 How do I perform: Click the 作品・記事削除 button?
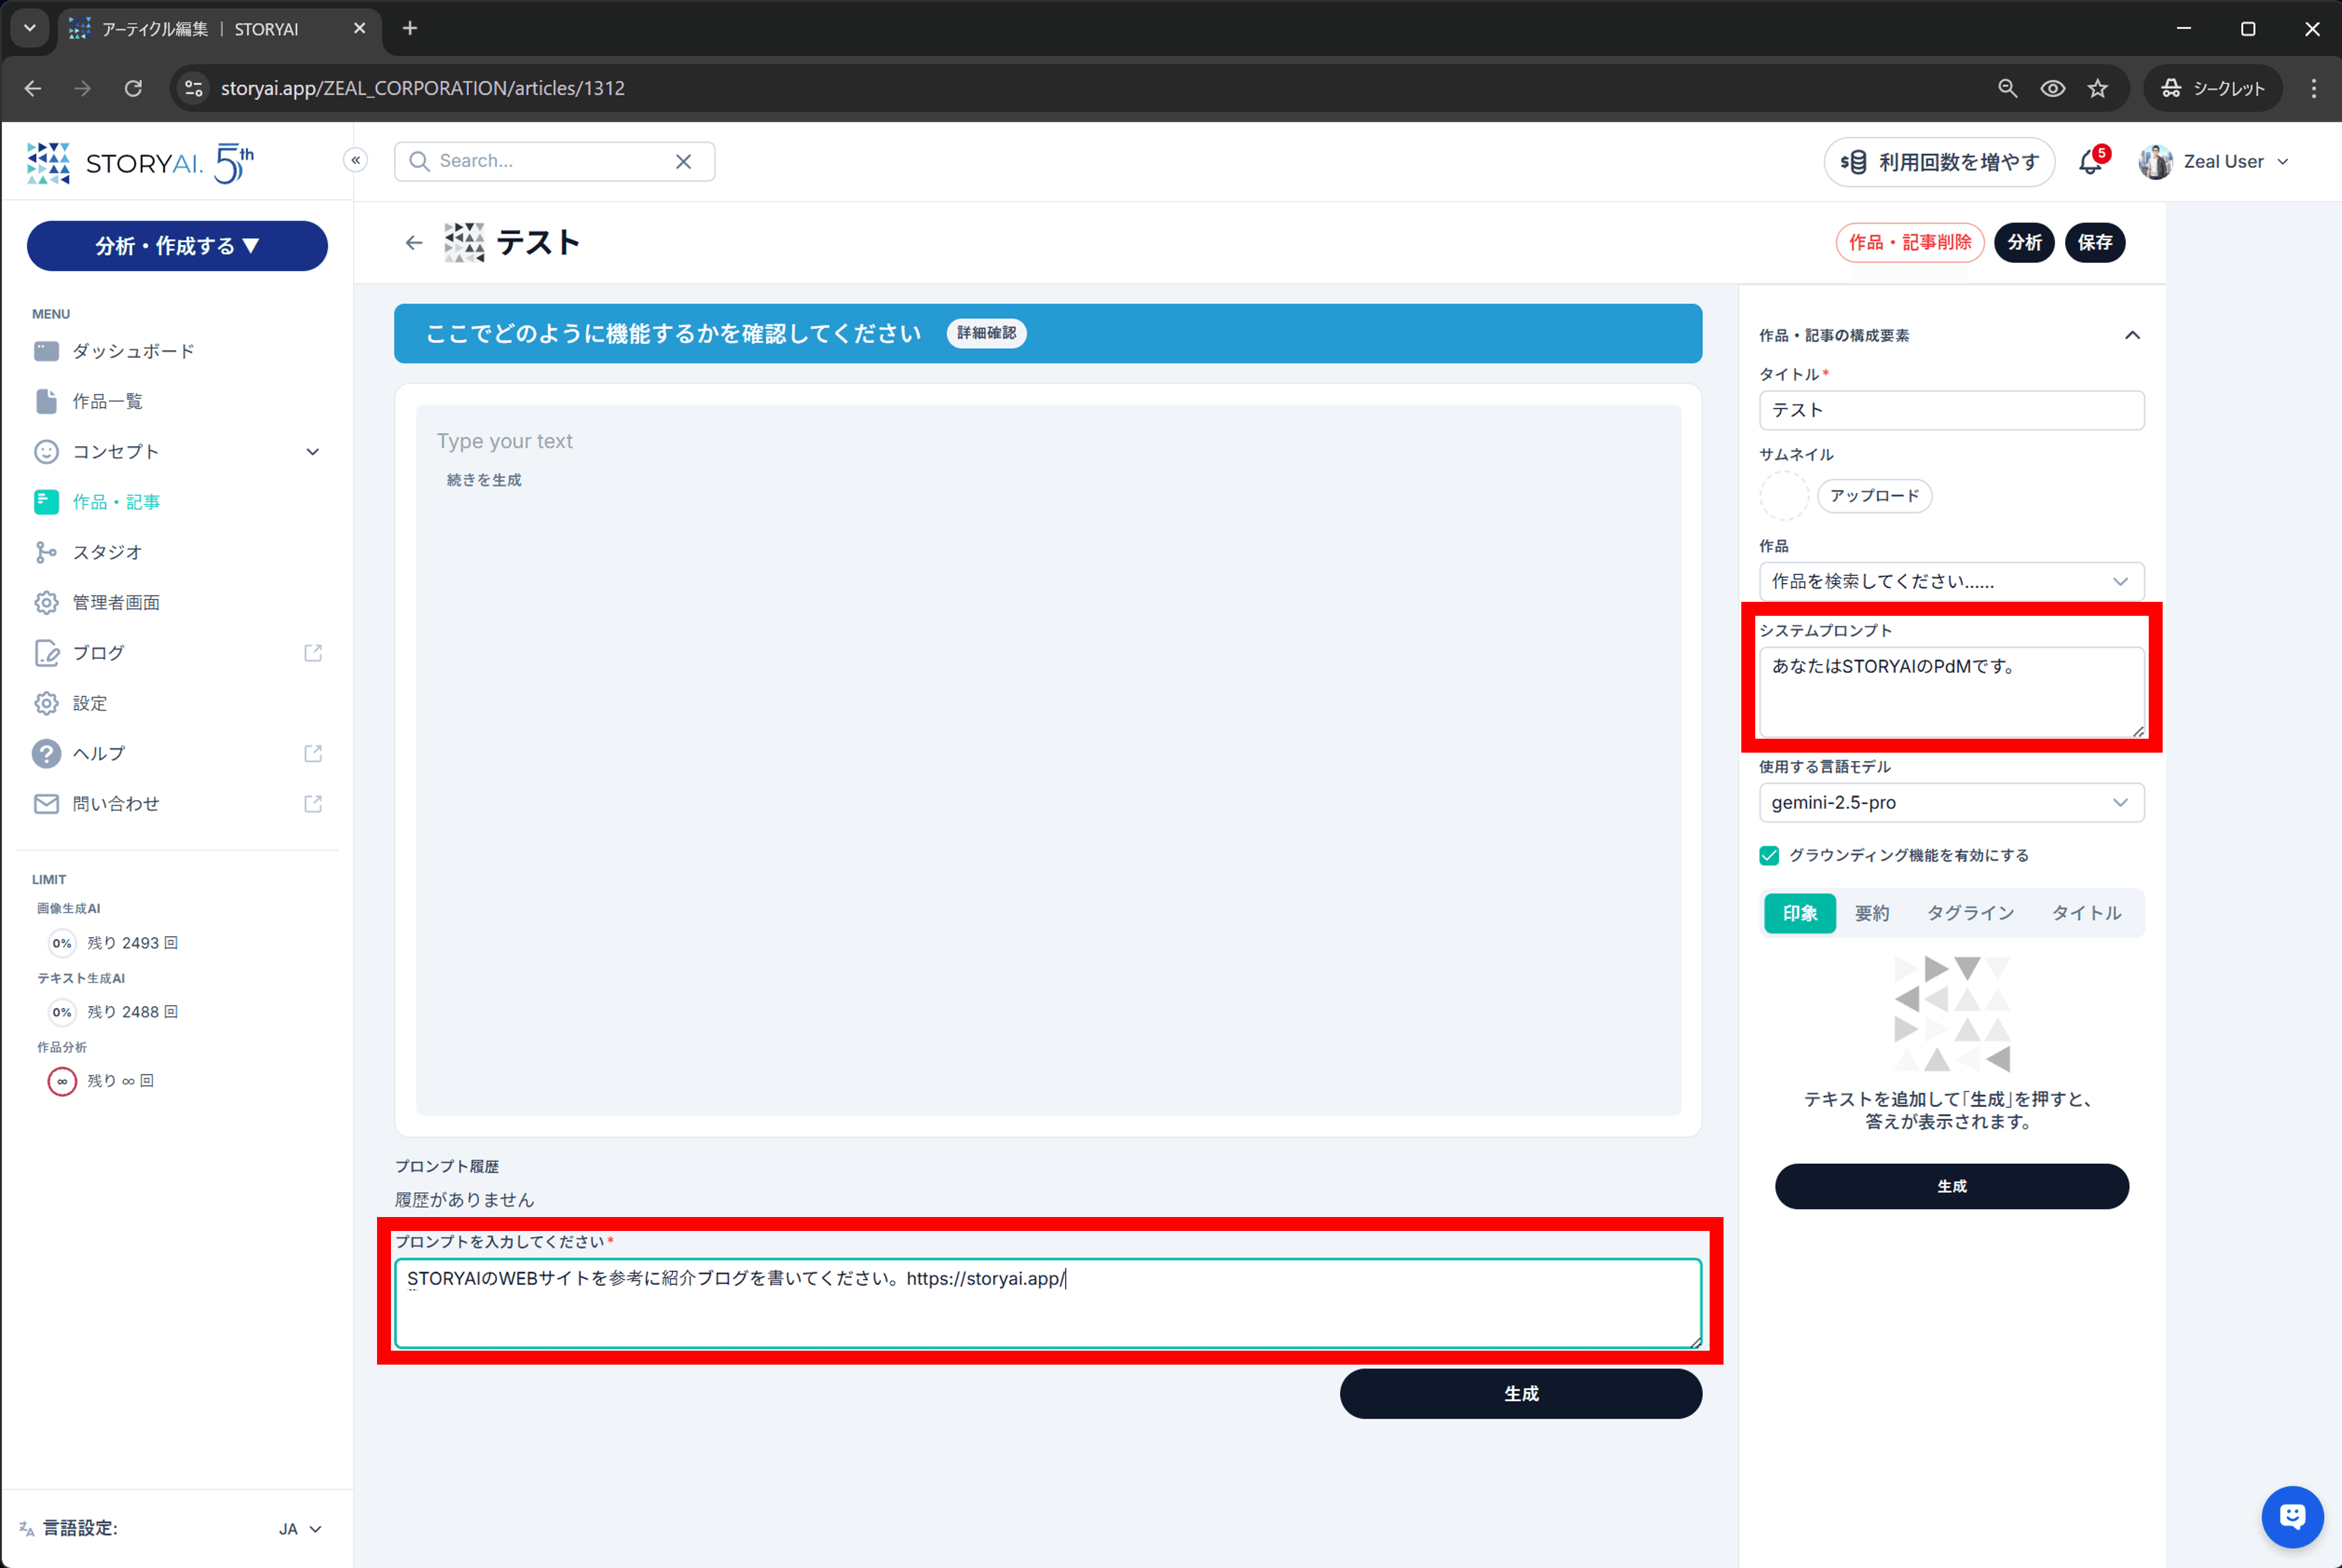pos(1909,242)
